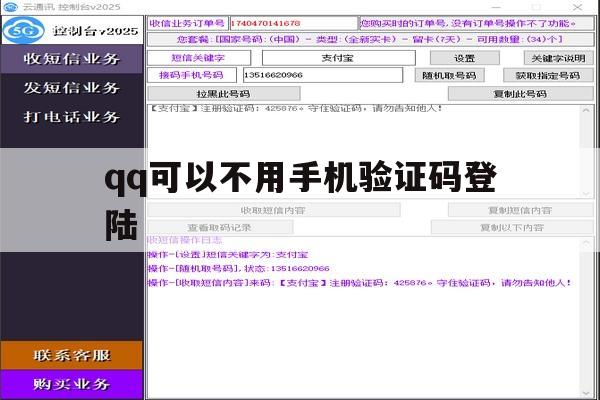Click 复制以下内容 button

point(512,227)
